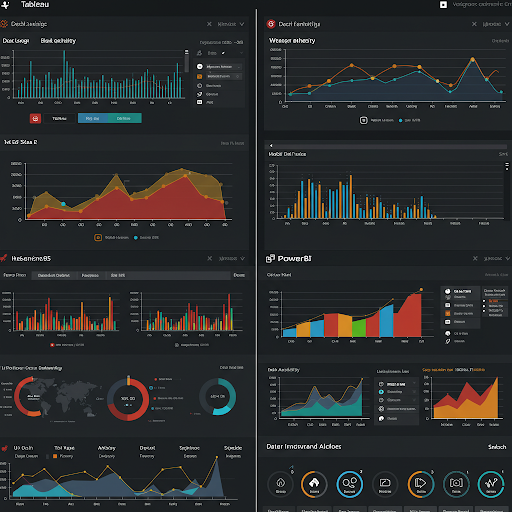Click the PowerBI logo icon
This screenshot has height=512, width=512.
270,259
